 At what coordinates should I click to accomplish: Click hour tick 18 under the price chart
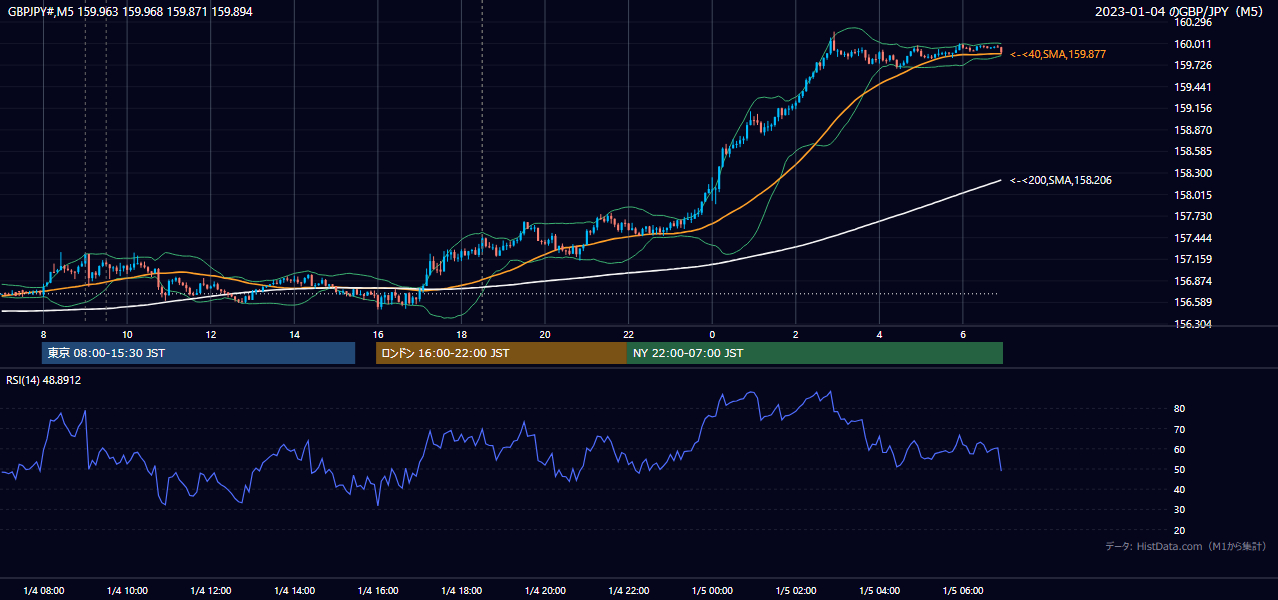tap(461, 334)
